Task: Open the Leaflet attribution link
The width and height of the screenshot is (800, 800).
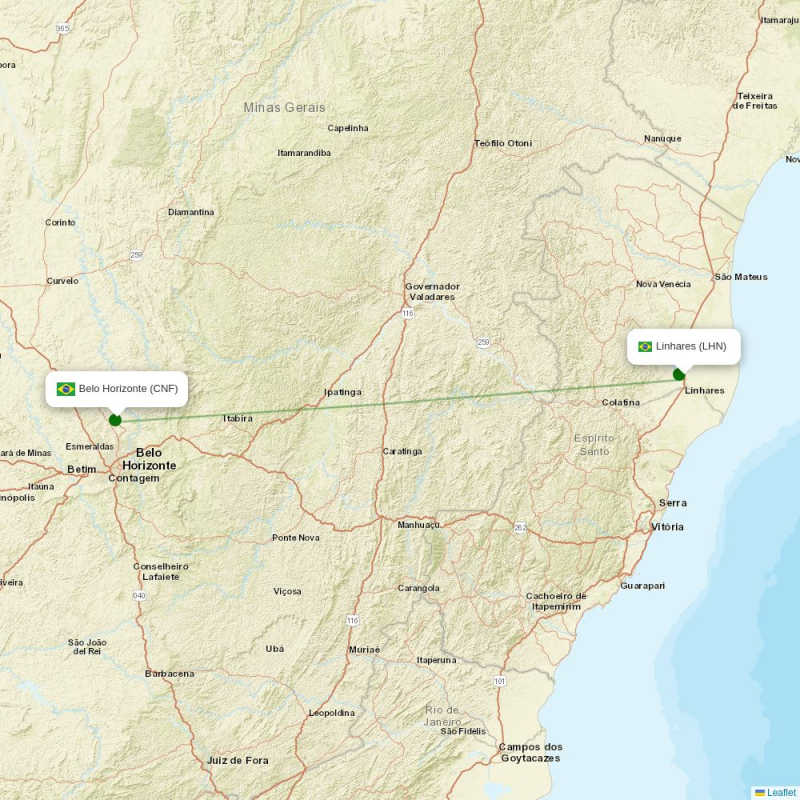Action: [x=782, y=792]
